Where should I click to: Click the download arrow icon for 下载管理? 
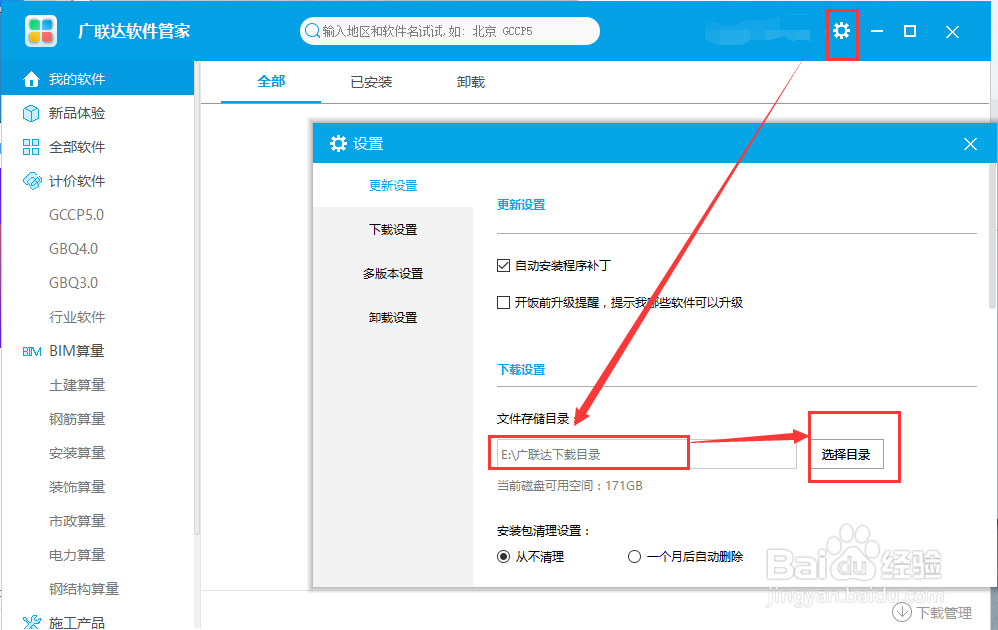pos(901,613)
